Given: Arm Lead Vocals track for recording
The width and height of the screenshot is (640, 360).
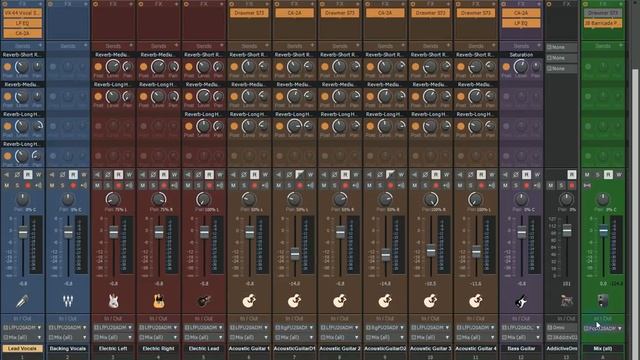Looking at the screenshot, I should click(28, 185).
